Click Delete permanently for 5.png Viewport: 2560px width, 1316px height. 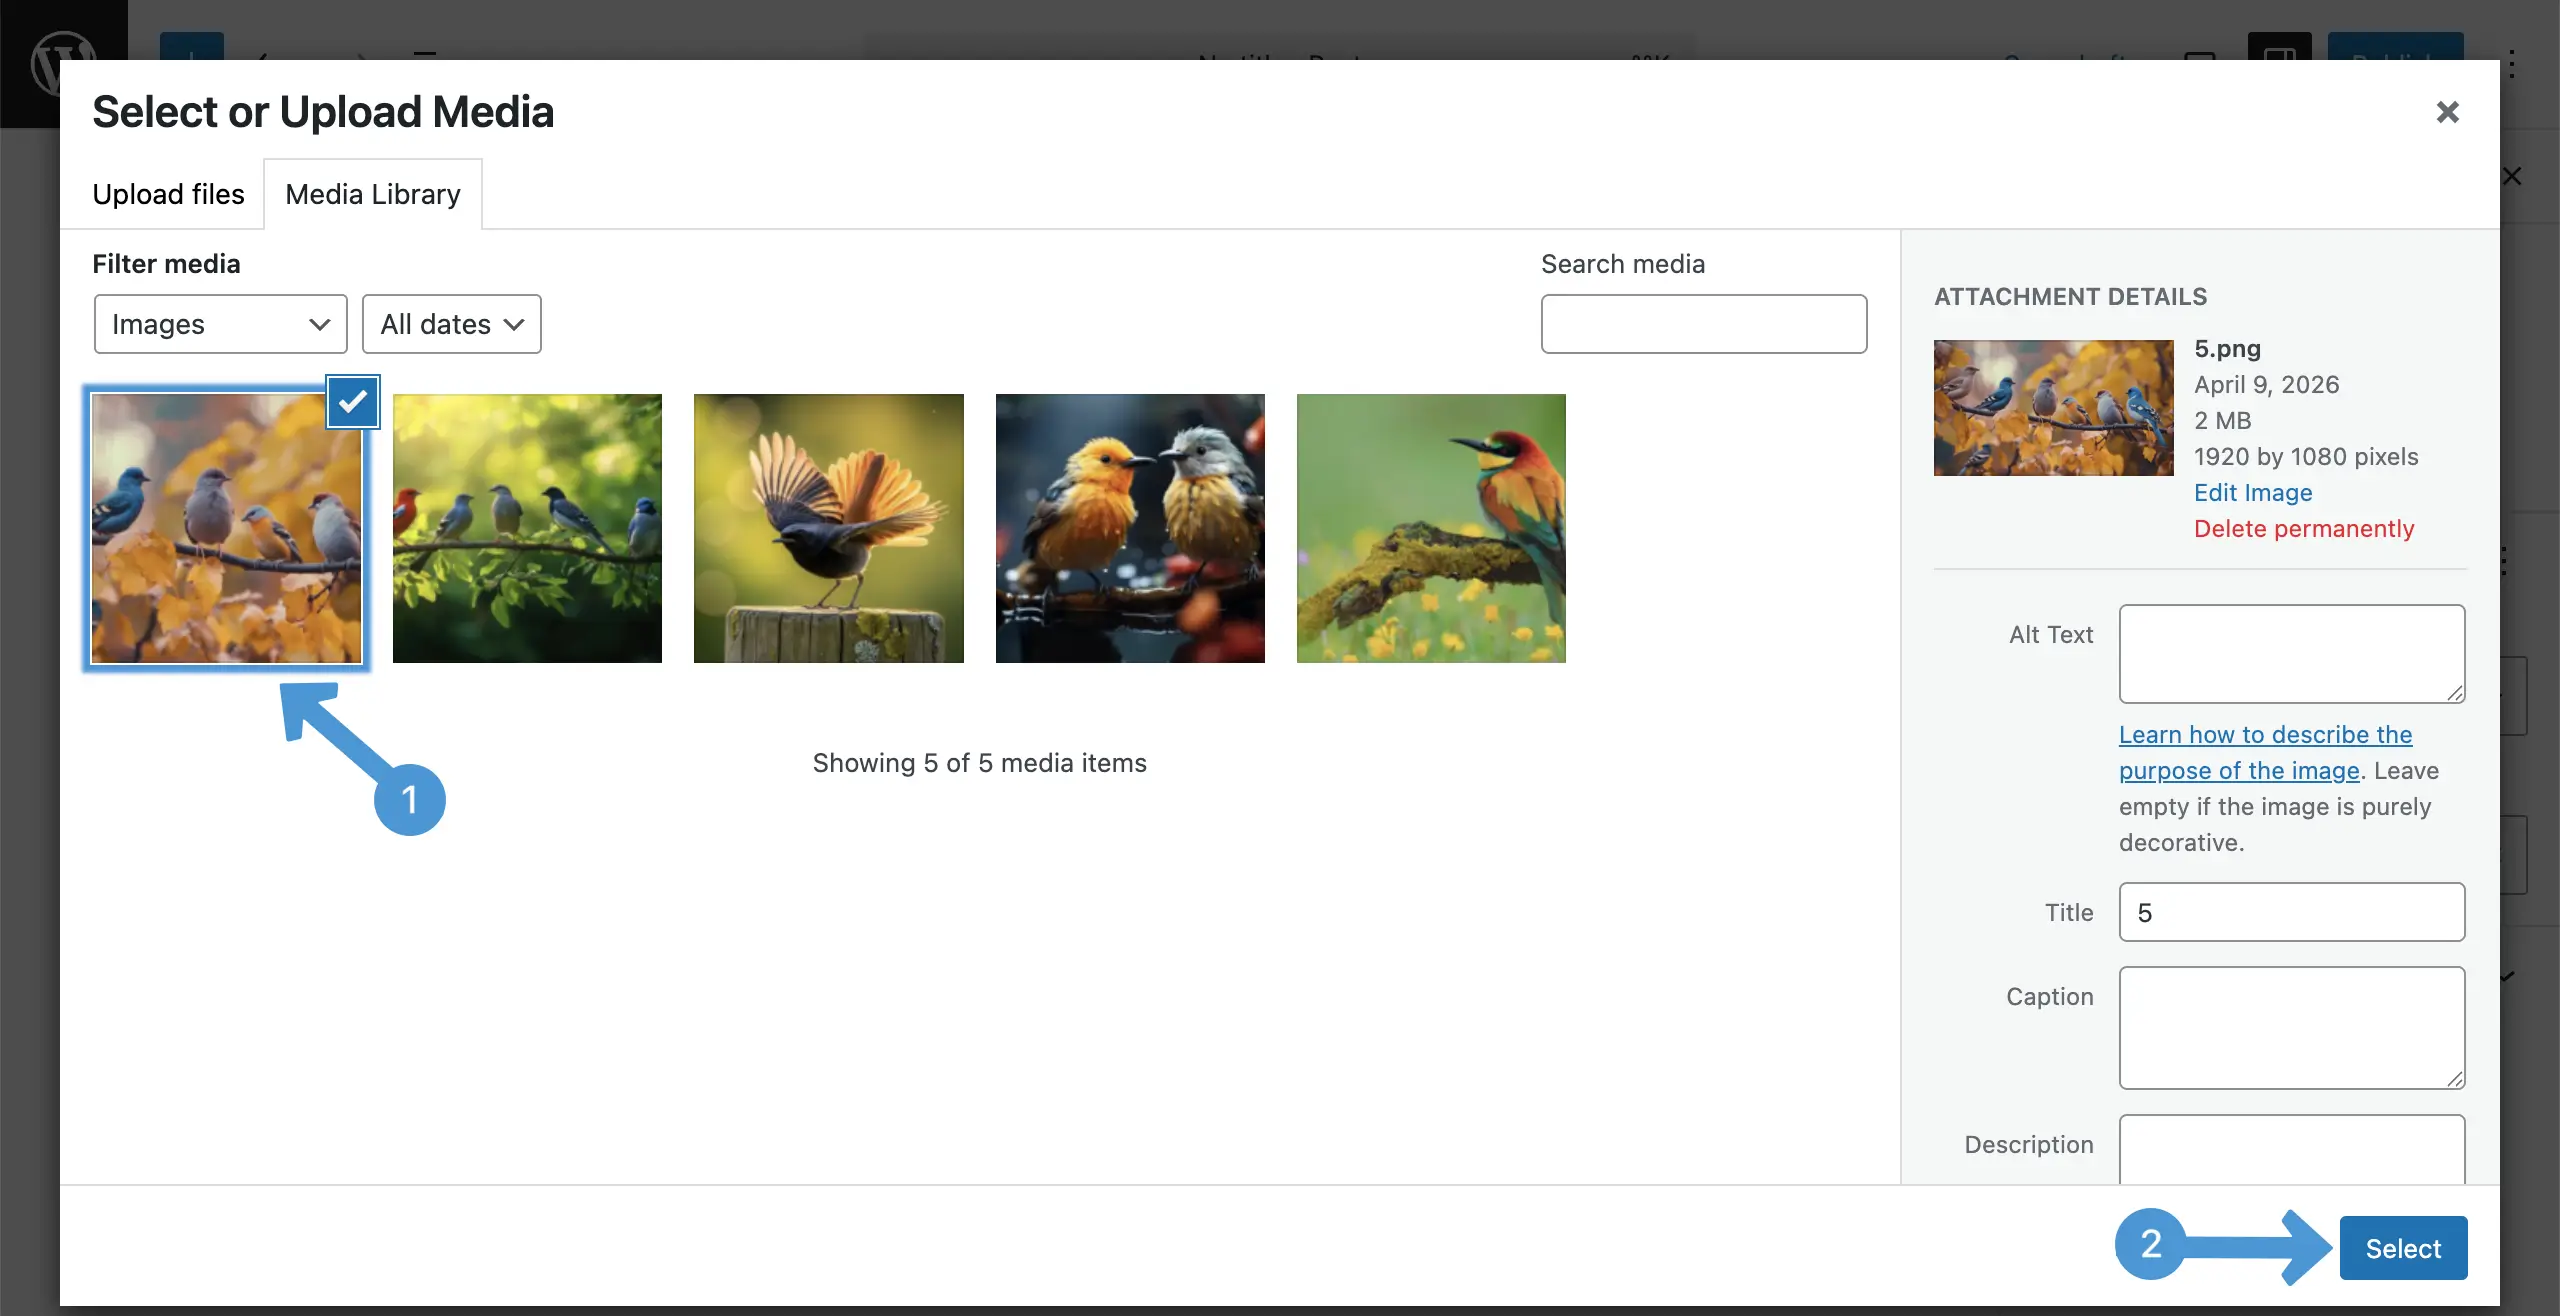(2303, 528)
